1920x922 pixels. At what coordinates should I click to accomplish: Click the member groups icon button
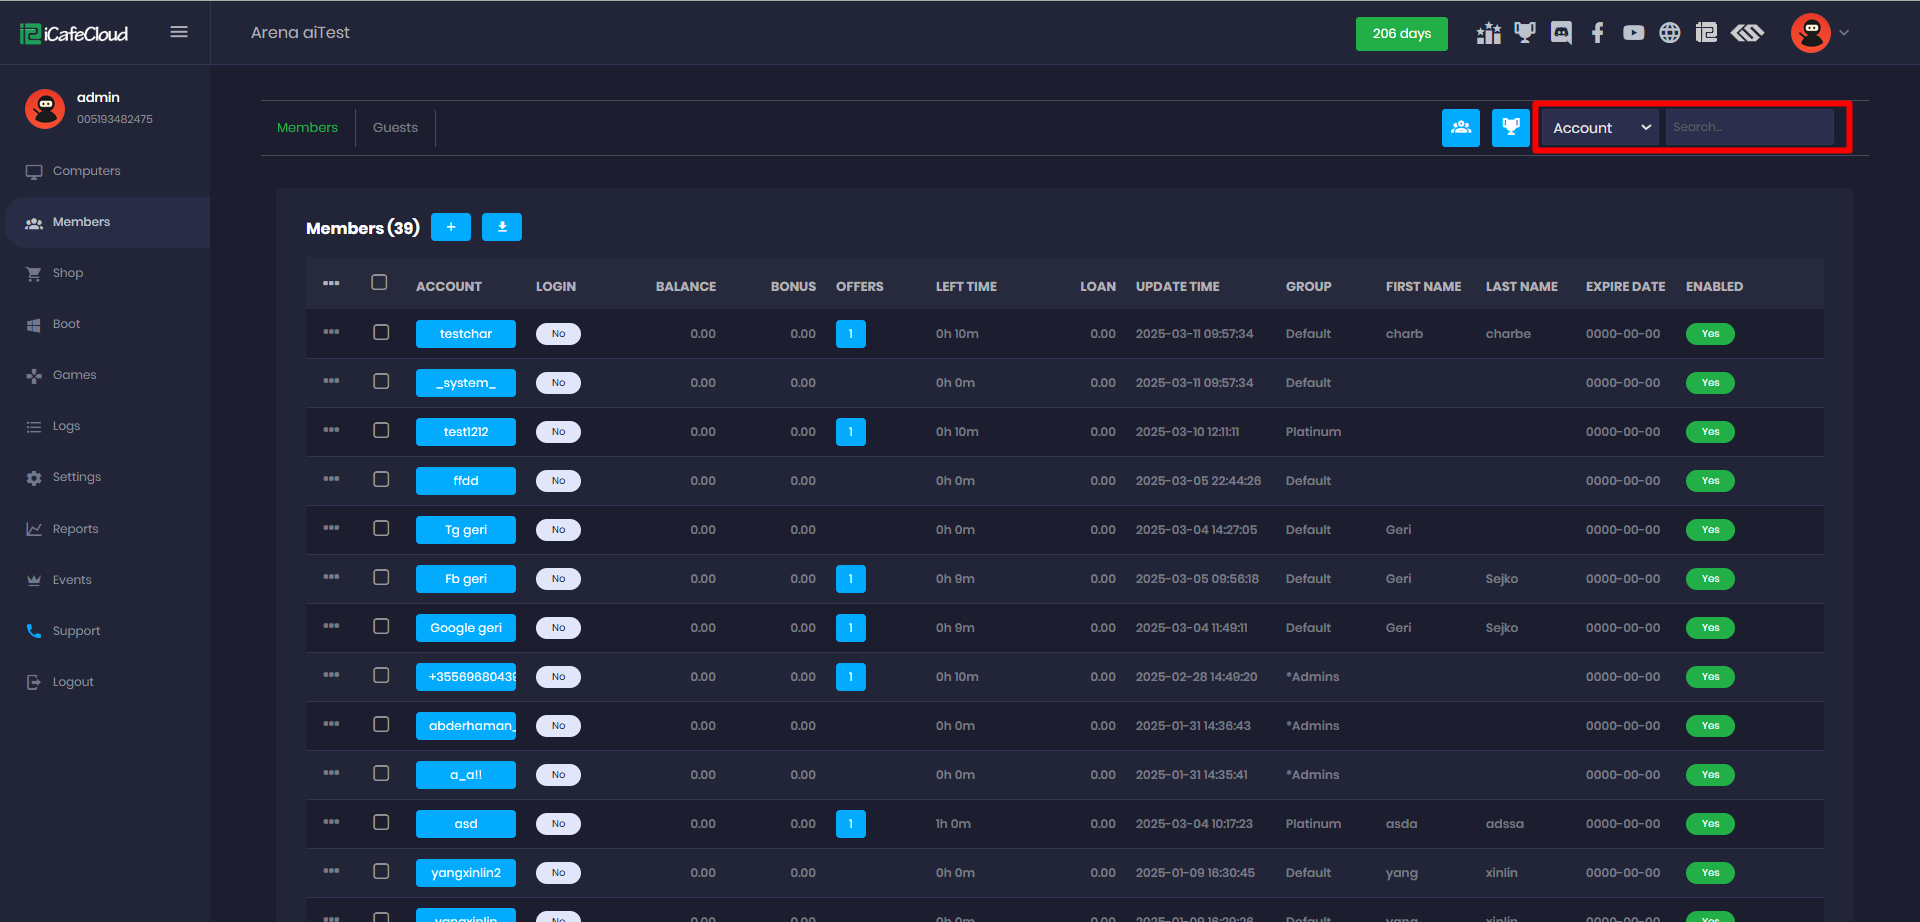[x=1460, y=127]
